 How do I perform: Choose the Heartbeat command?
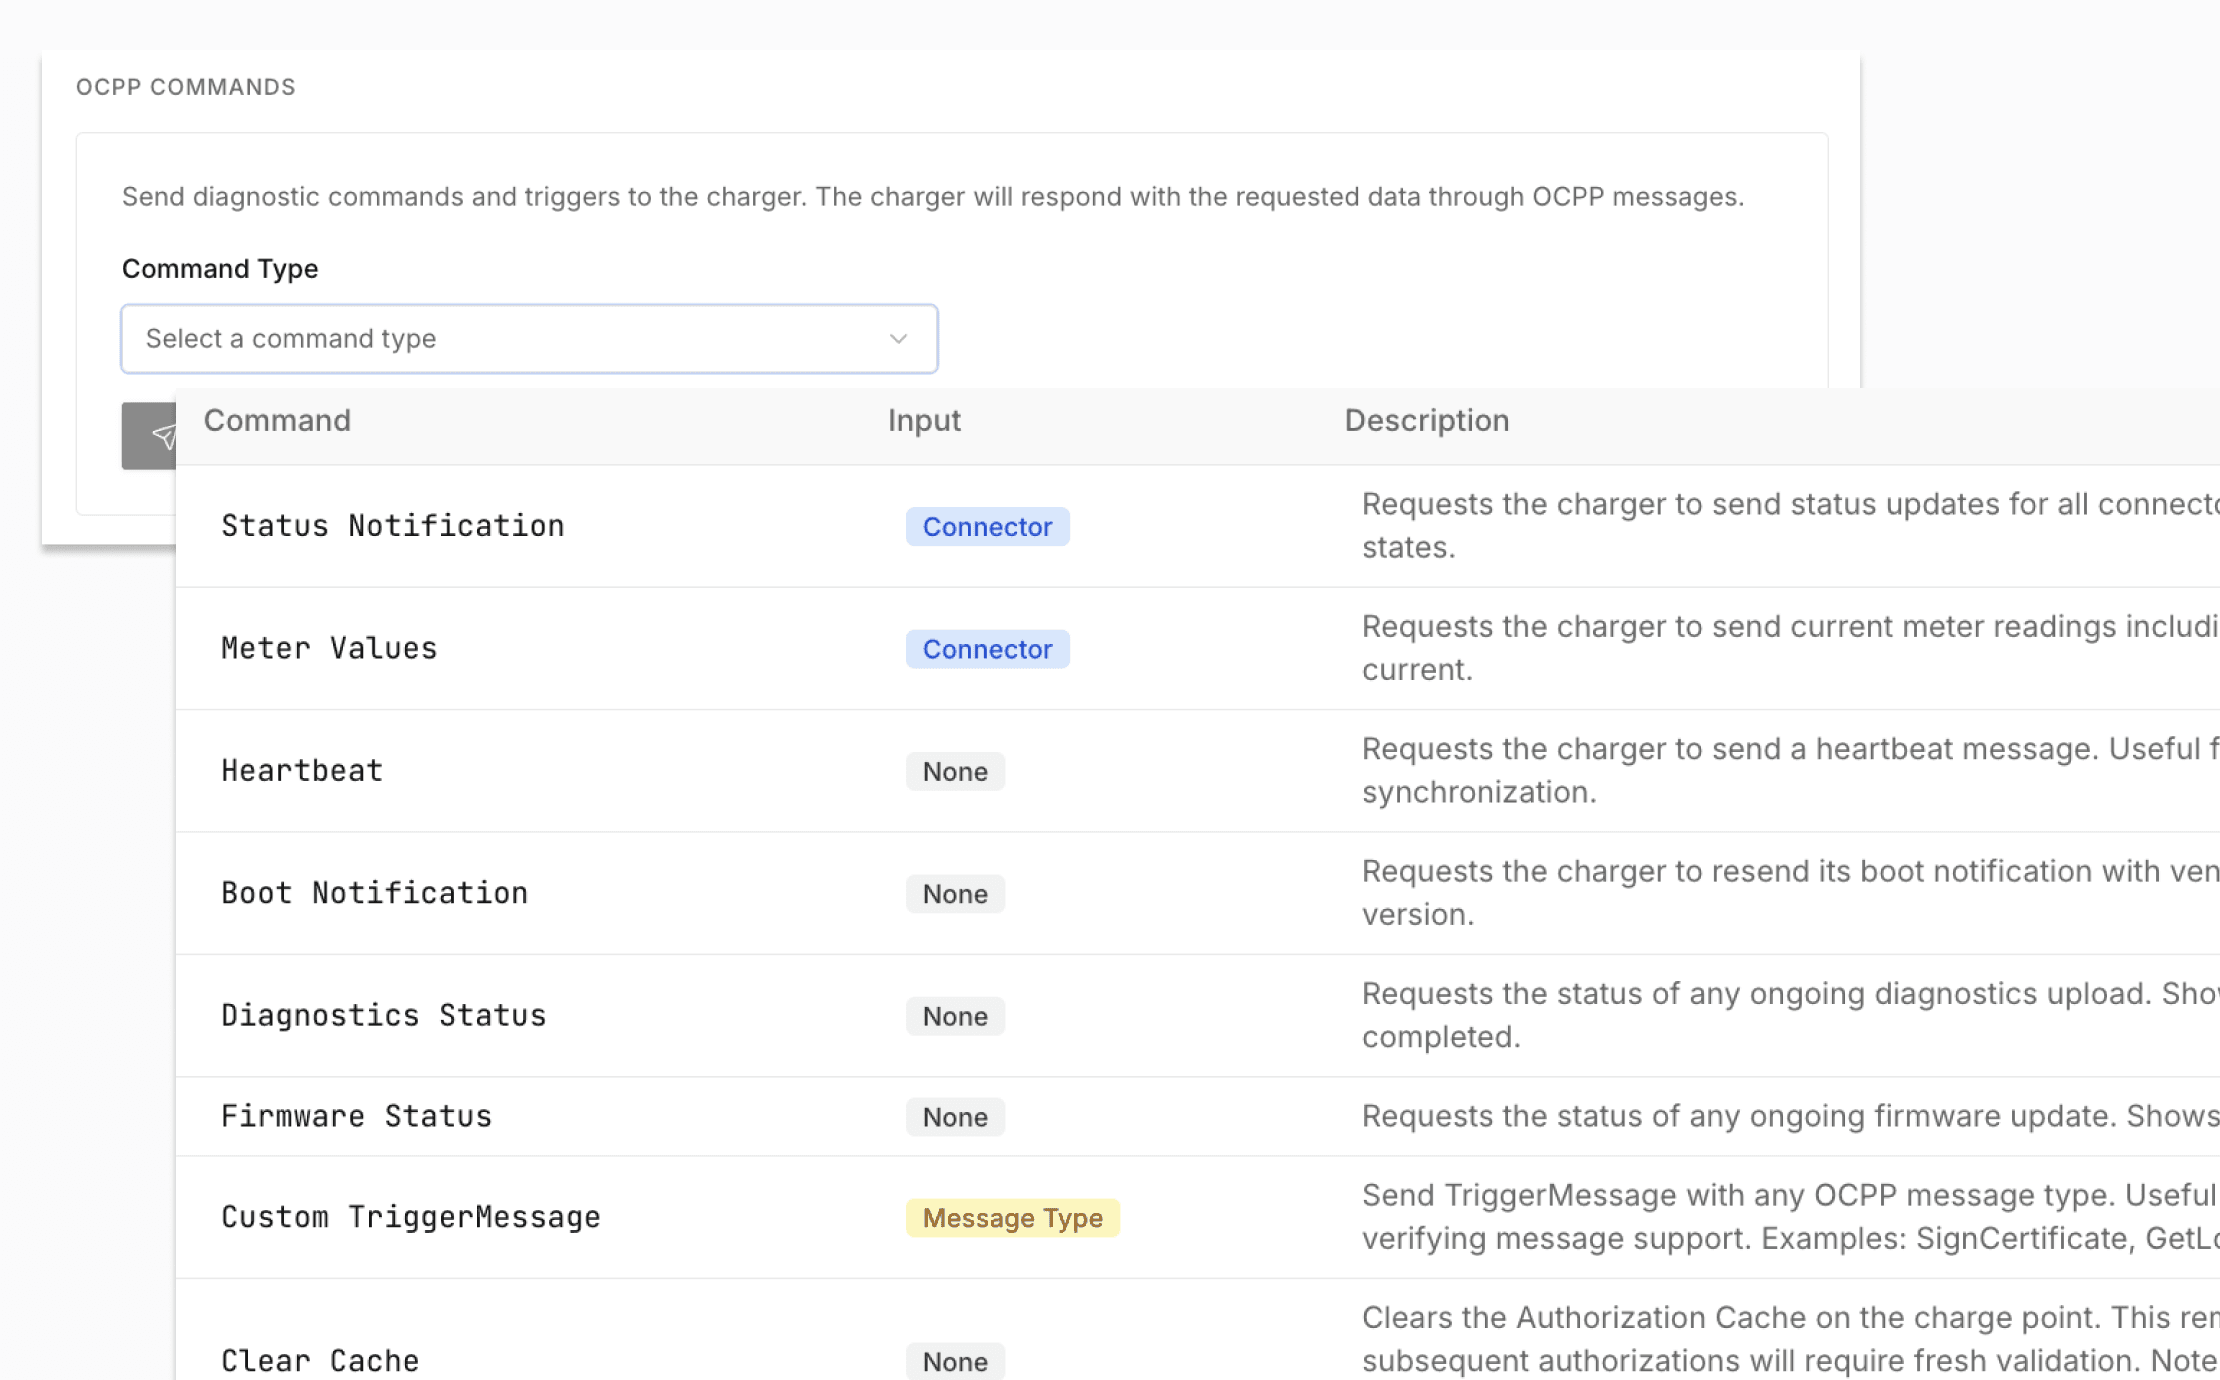302,771
